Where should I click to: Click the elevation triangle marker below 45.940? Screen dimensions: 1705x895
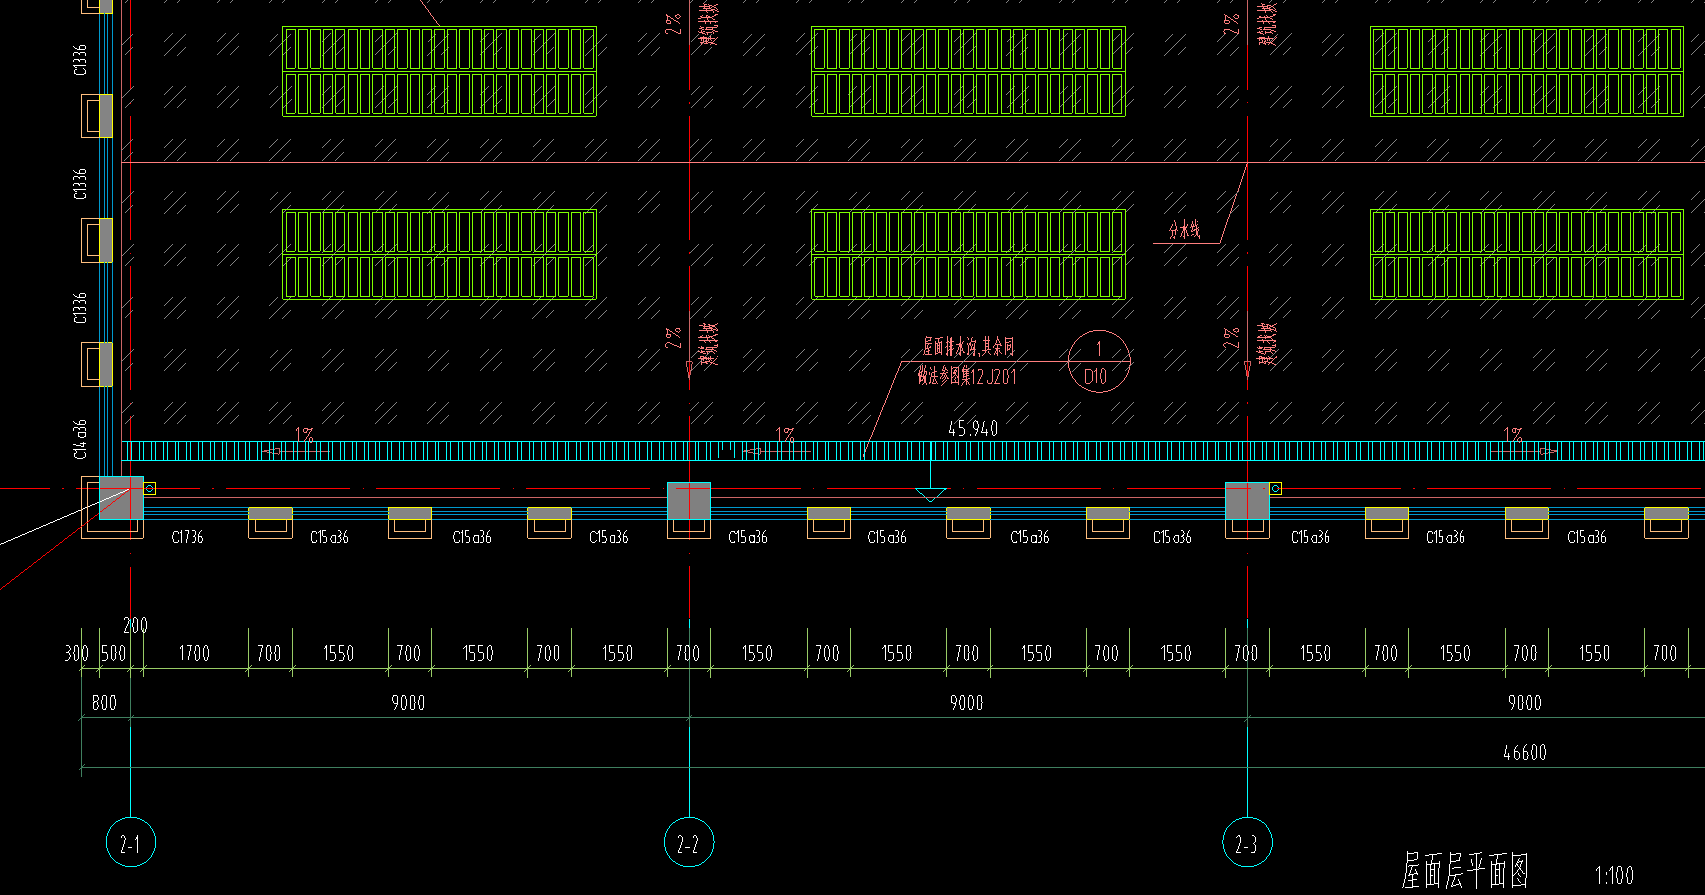(x=931, y=495)
